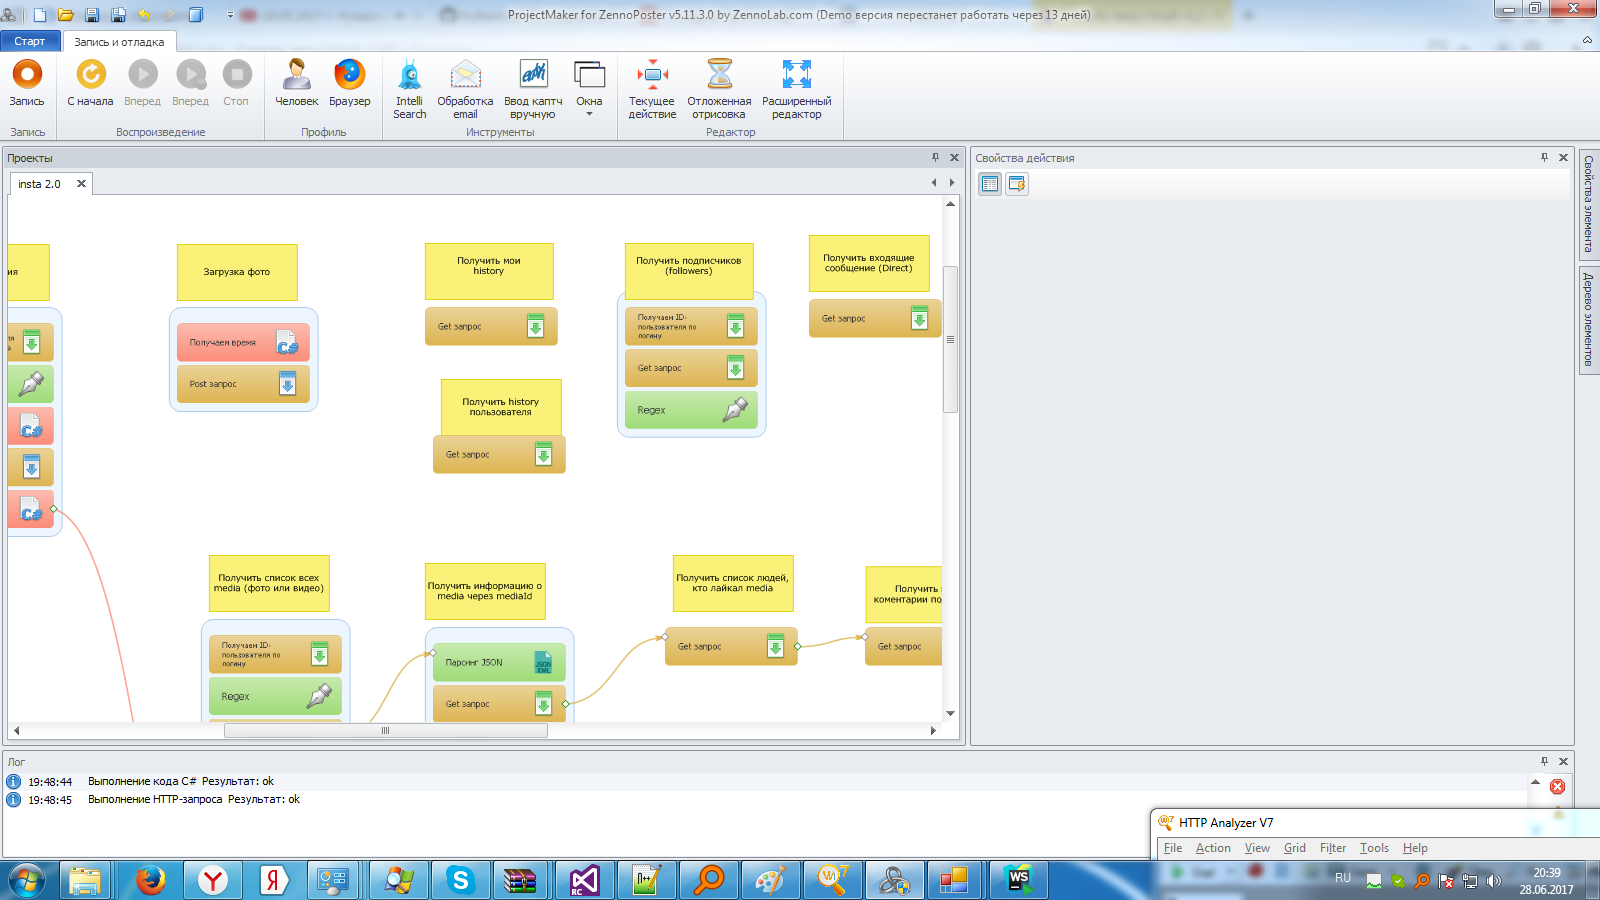This screenshot has height=900, width=1600.
Task: Click the horizontal scrollbar thumb of the canvas
Action: coord(385,731)
